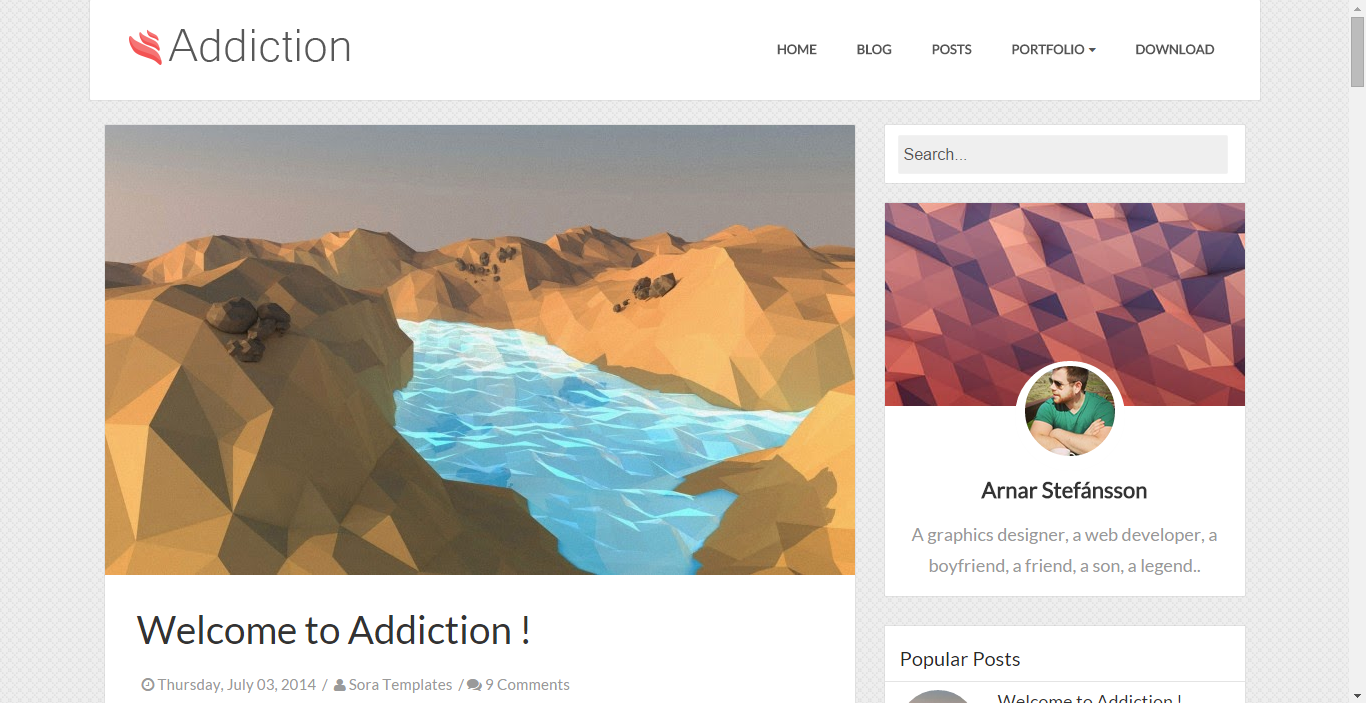Open the low-poly desert lake featured image
Screen dimensions: 1366x703
point(480,350)
